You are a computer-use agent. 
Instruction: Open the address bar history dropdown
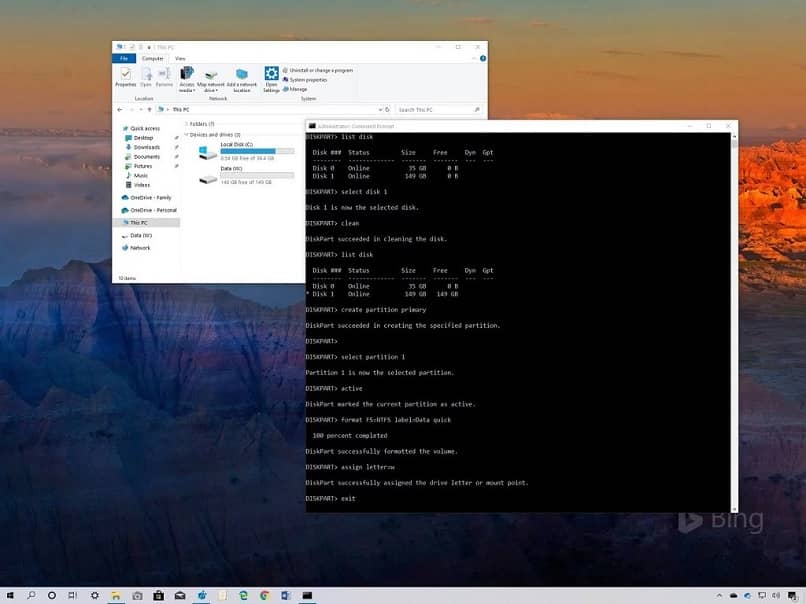pyautogui.click(x=381, y=109)
